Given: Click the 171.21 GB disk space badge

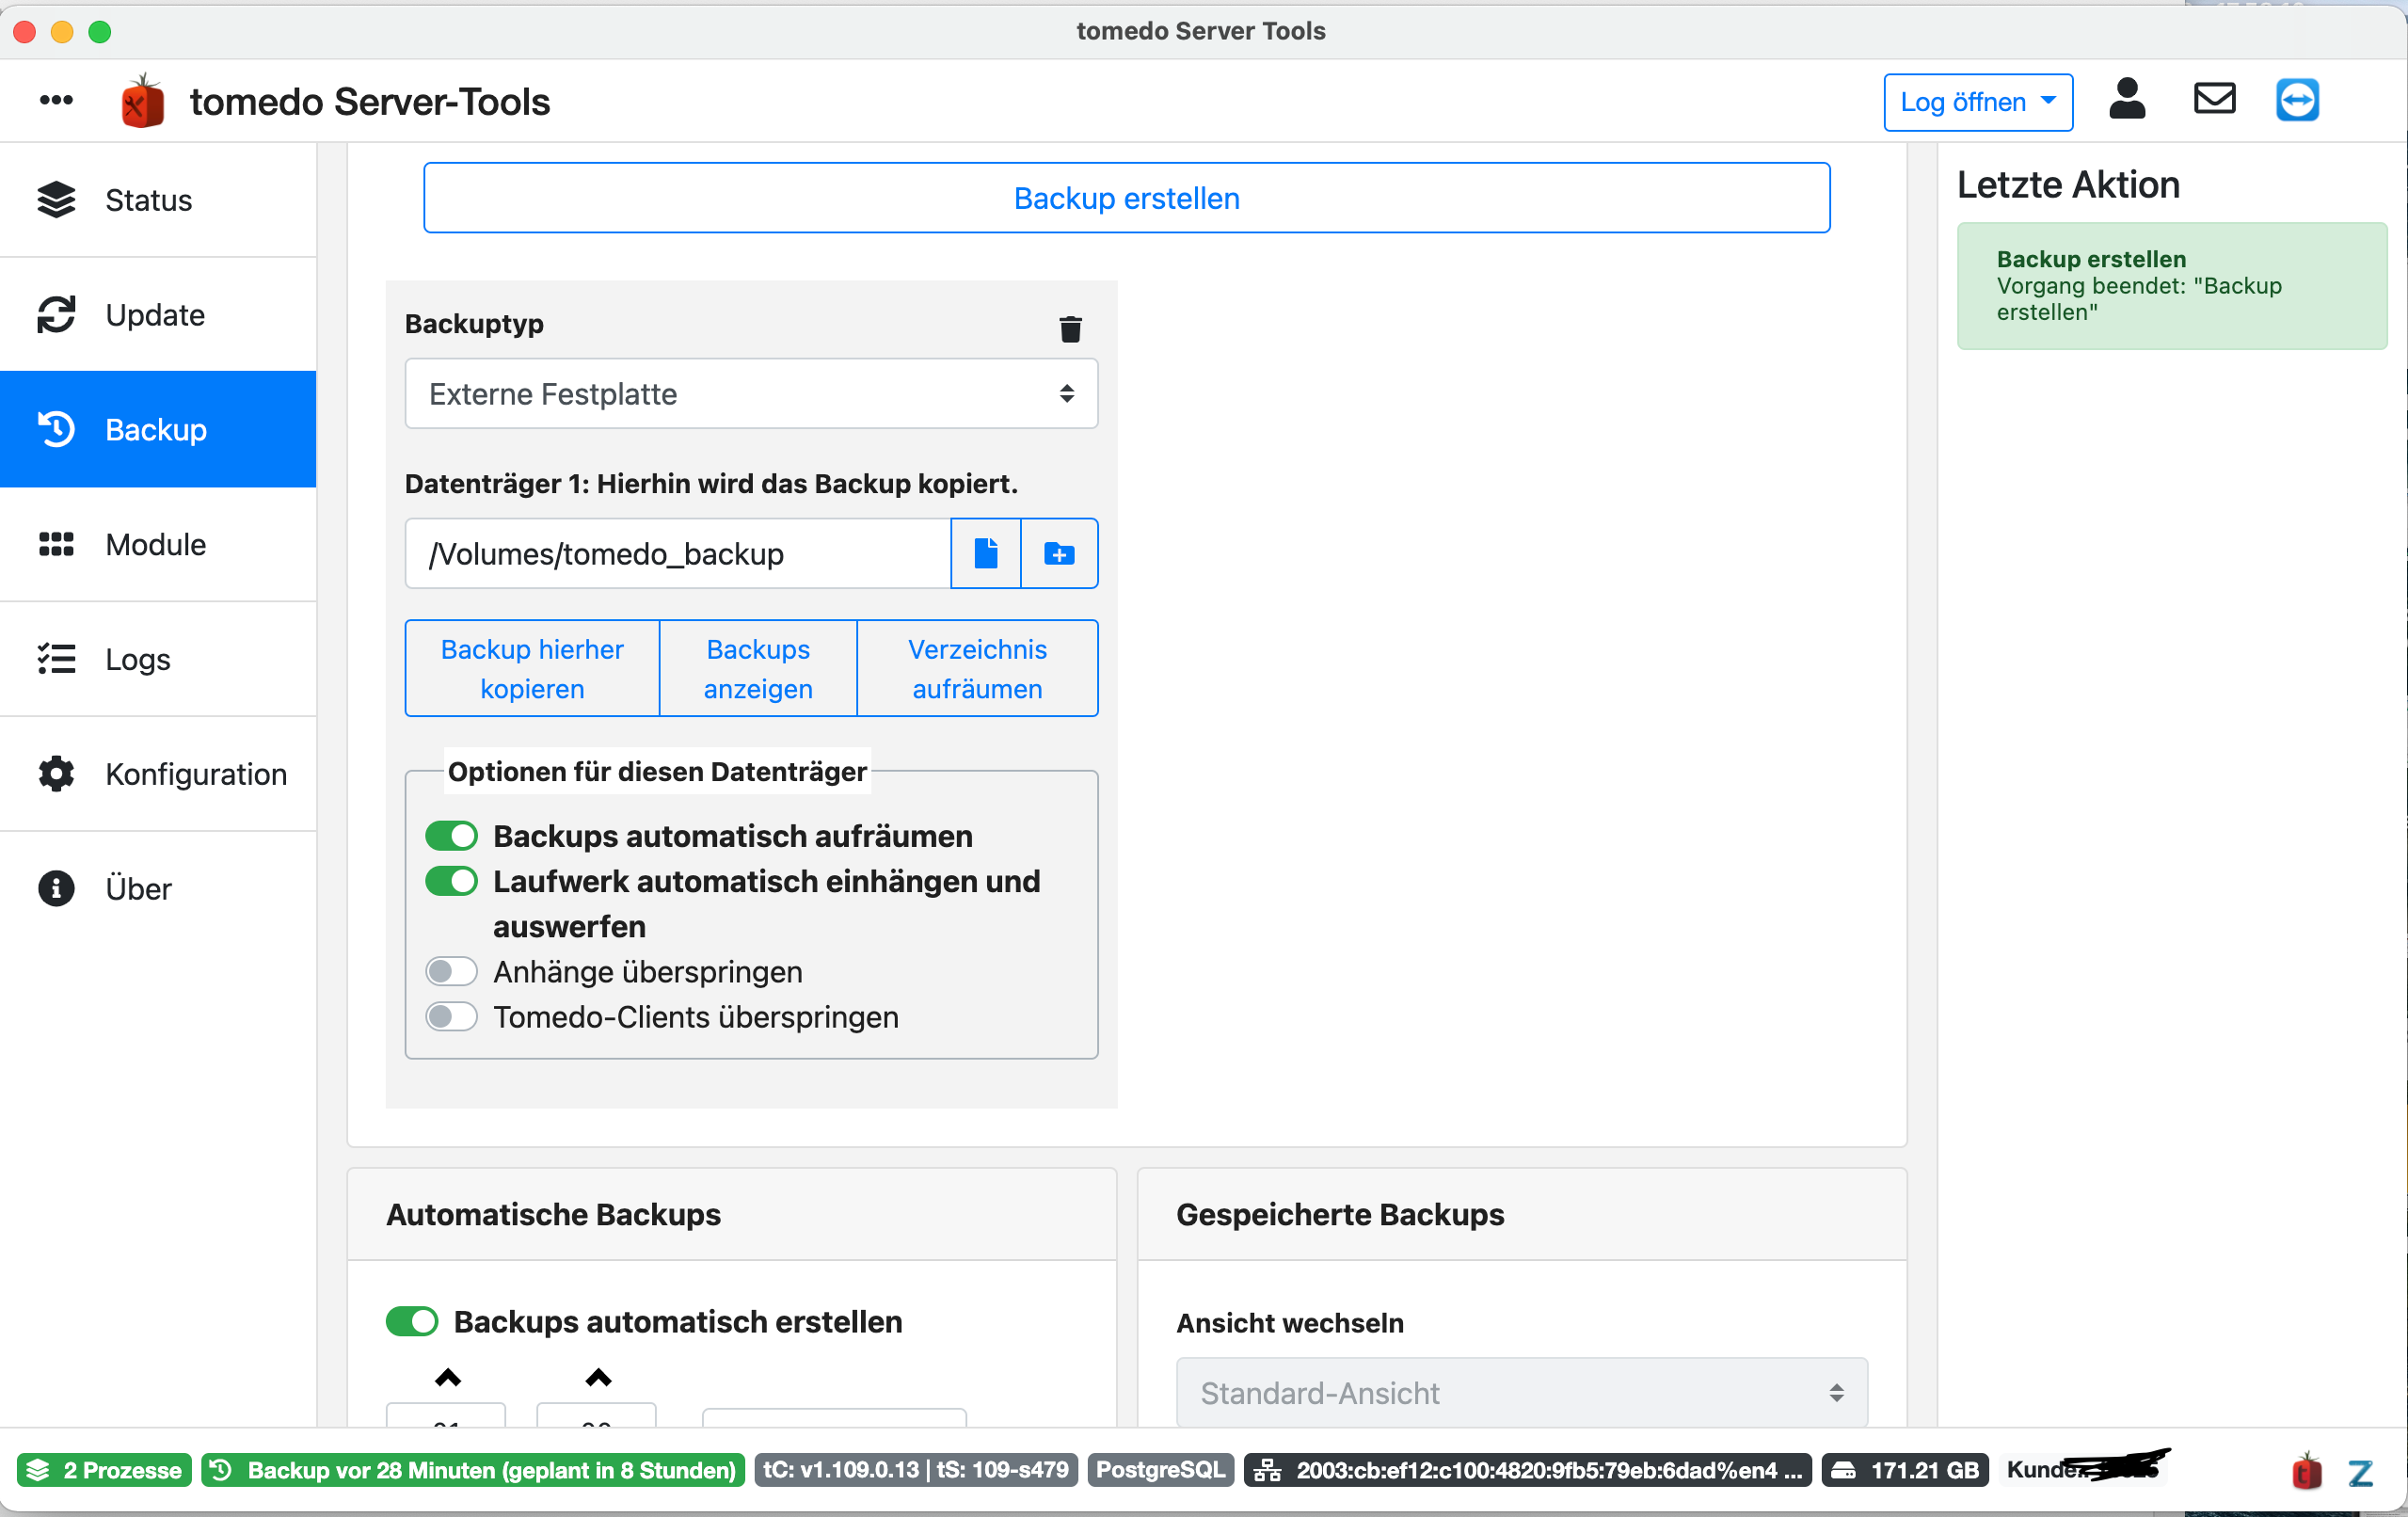Looking at the screenshot, I should pos(1905,1471).
